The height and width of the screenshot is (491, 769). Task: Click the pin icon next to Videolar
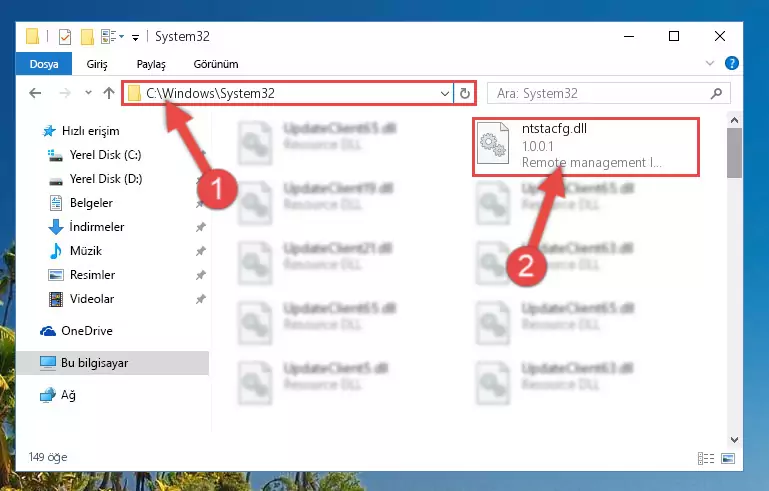click(201, 299)
